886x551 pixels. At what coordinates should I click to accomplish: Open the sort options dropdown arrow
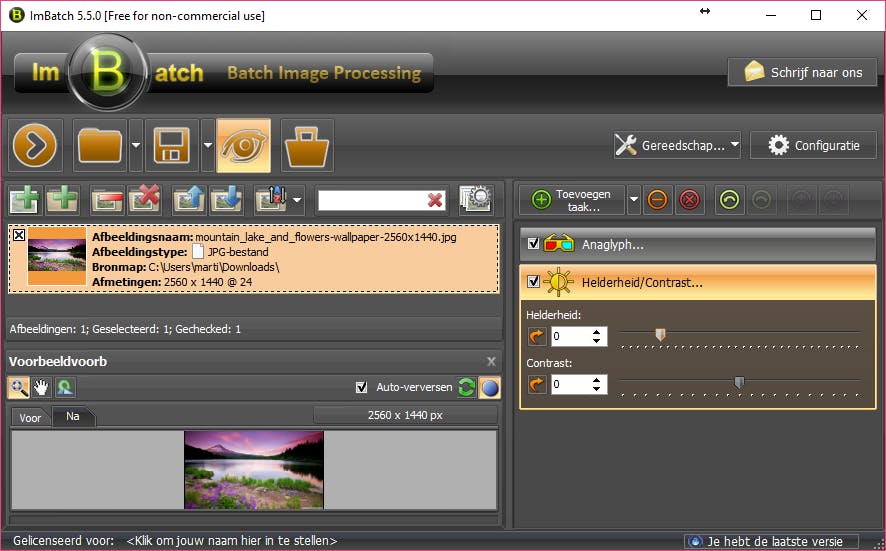tap(297, 199)
